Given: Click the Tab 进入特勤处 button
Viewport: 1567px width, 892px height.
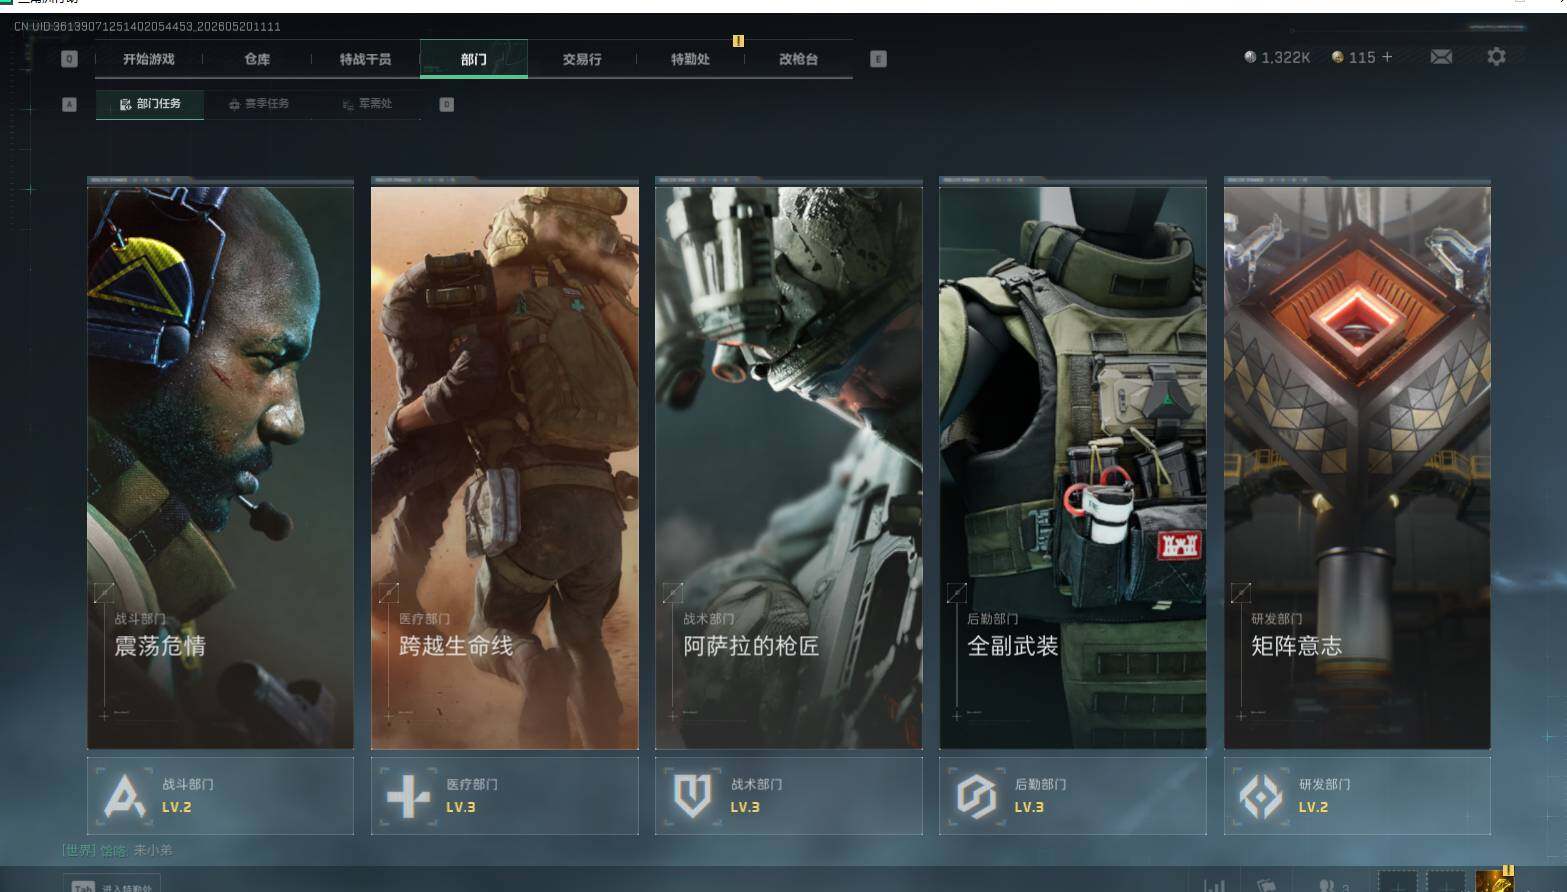Looking at the screenshot, I should (x=112, y=884).
